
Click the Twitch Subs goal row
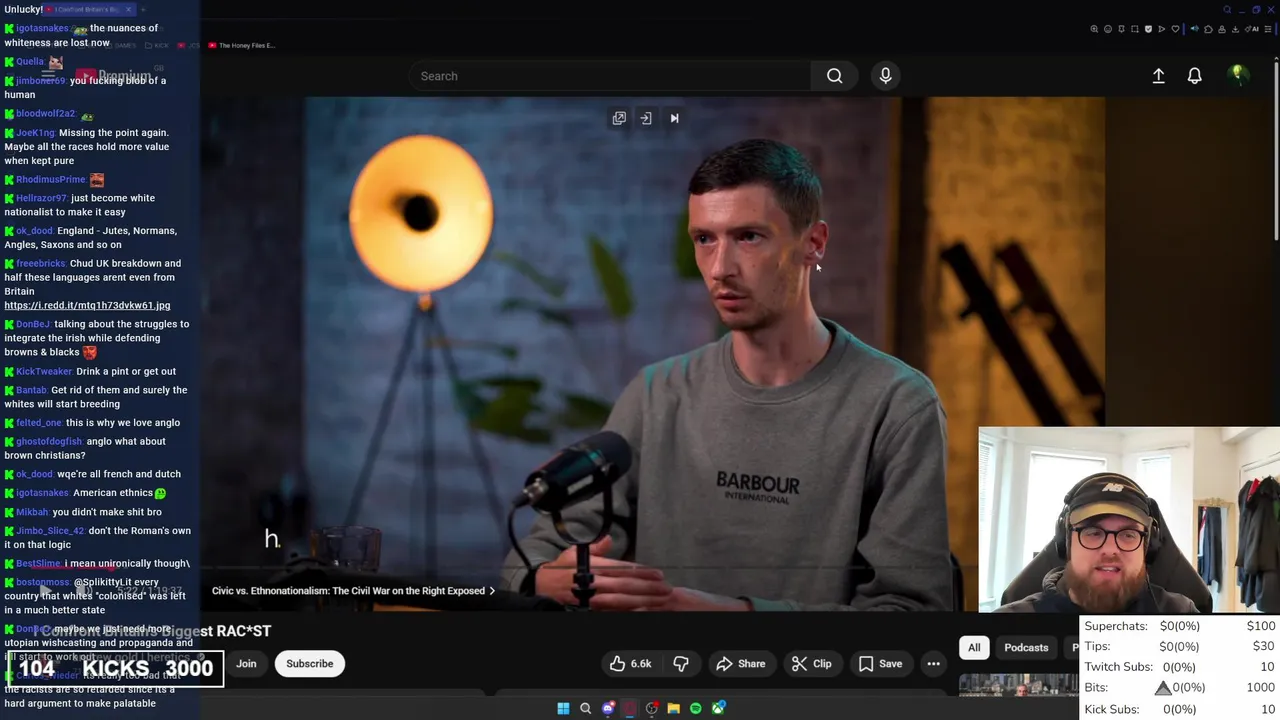tap(1180, 667)
